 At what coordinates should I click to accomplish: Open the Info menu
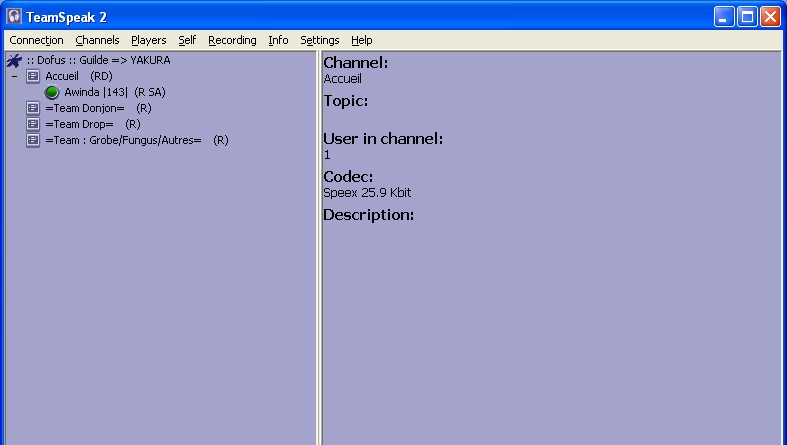pyautogui.click(x=278, y=40)
